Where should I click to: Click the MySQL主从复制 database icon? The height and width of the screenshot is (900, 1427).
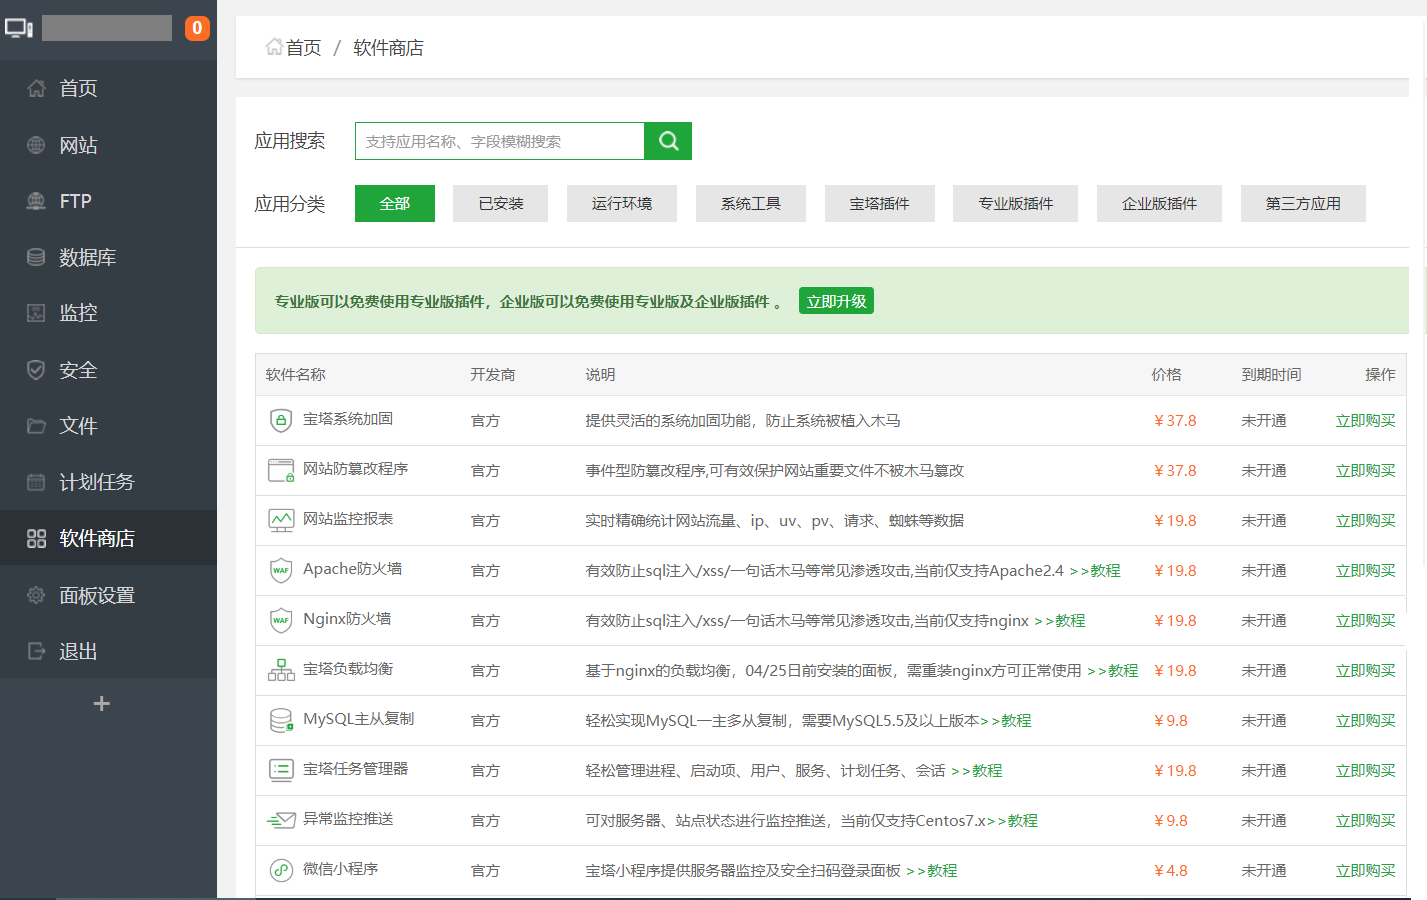tap(281, 720)
